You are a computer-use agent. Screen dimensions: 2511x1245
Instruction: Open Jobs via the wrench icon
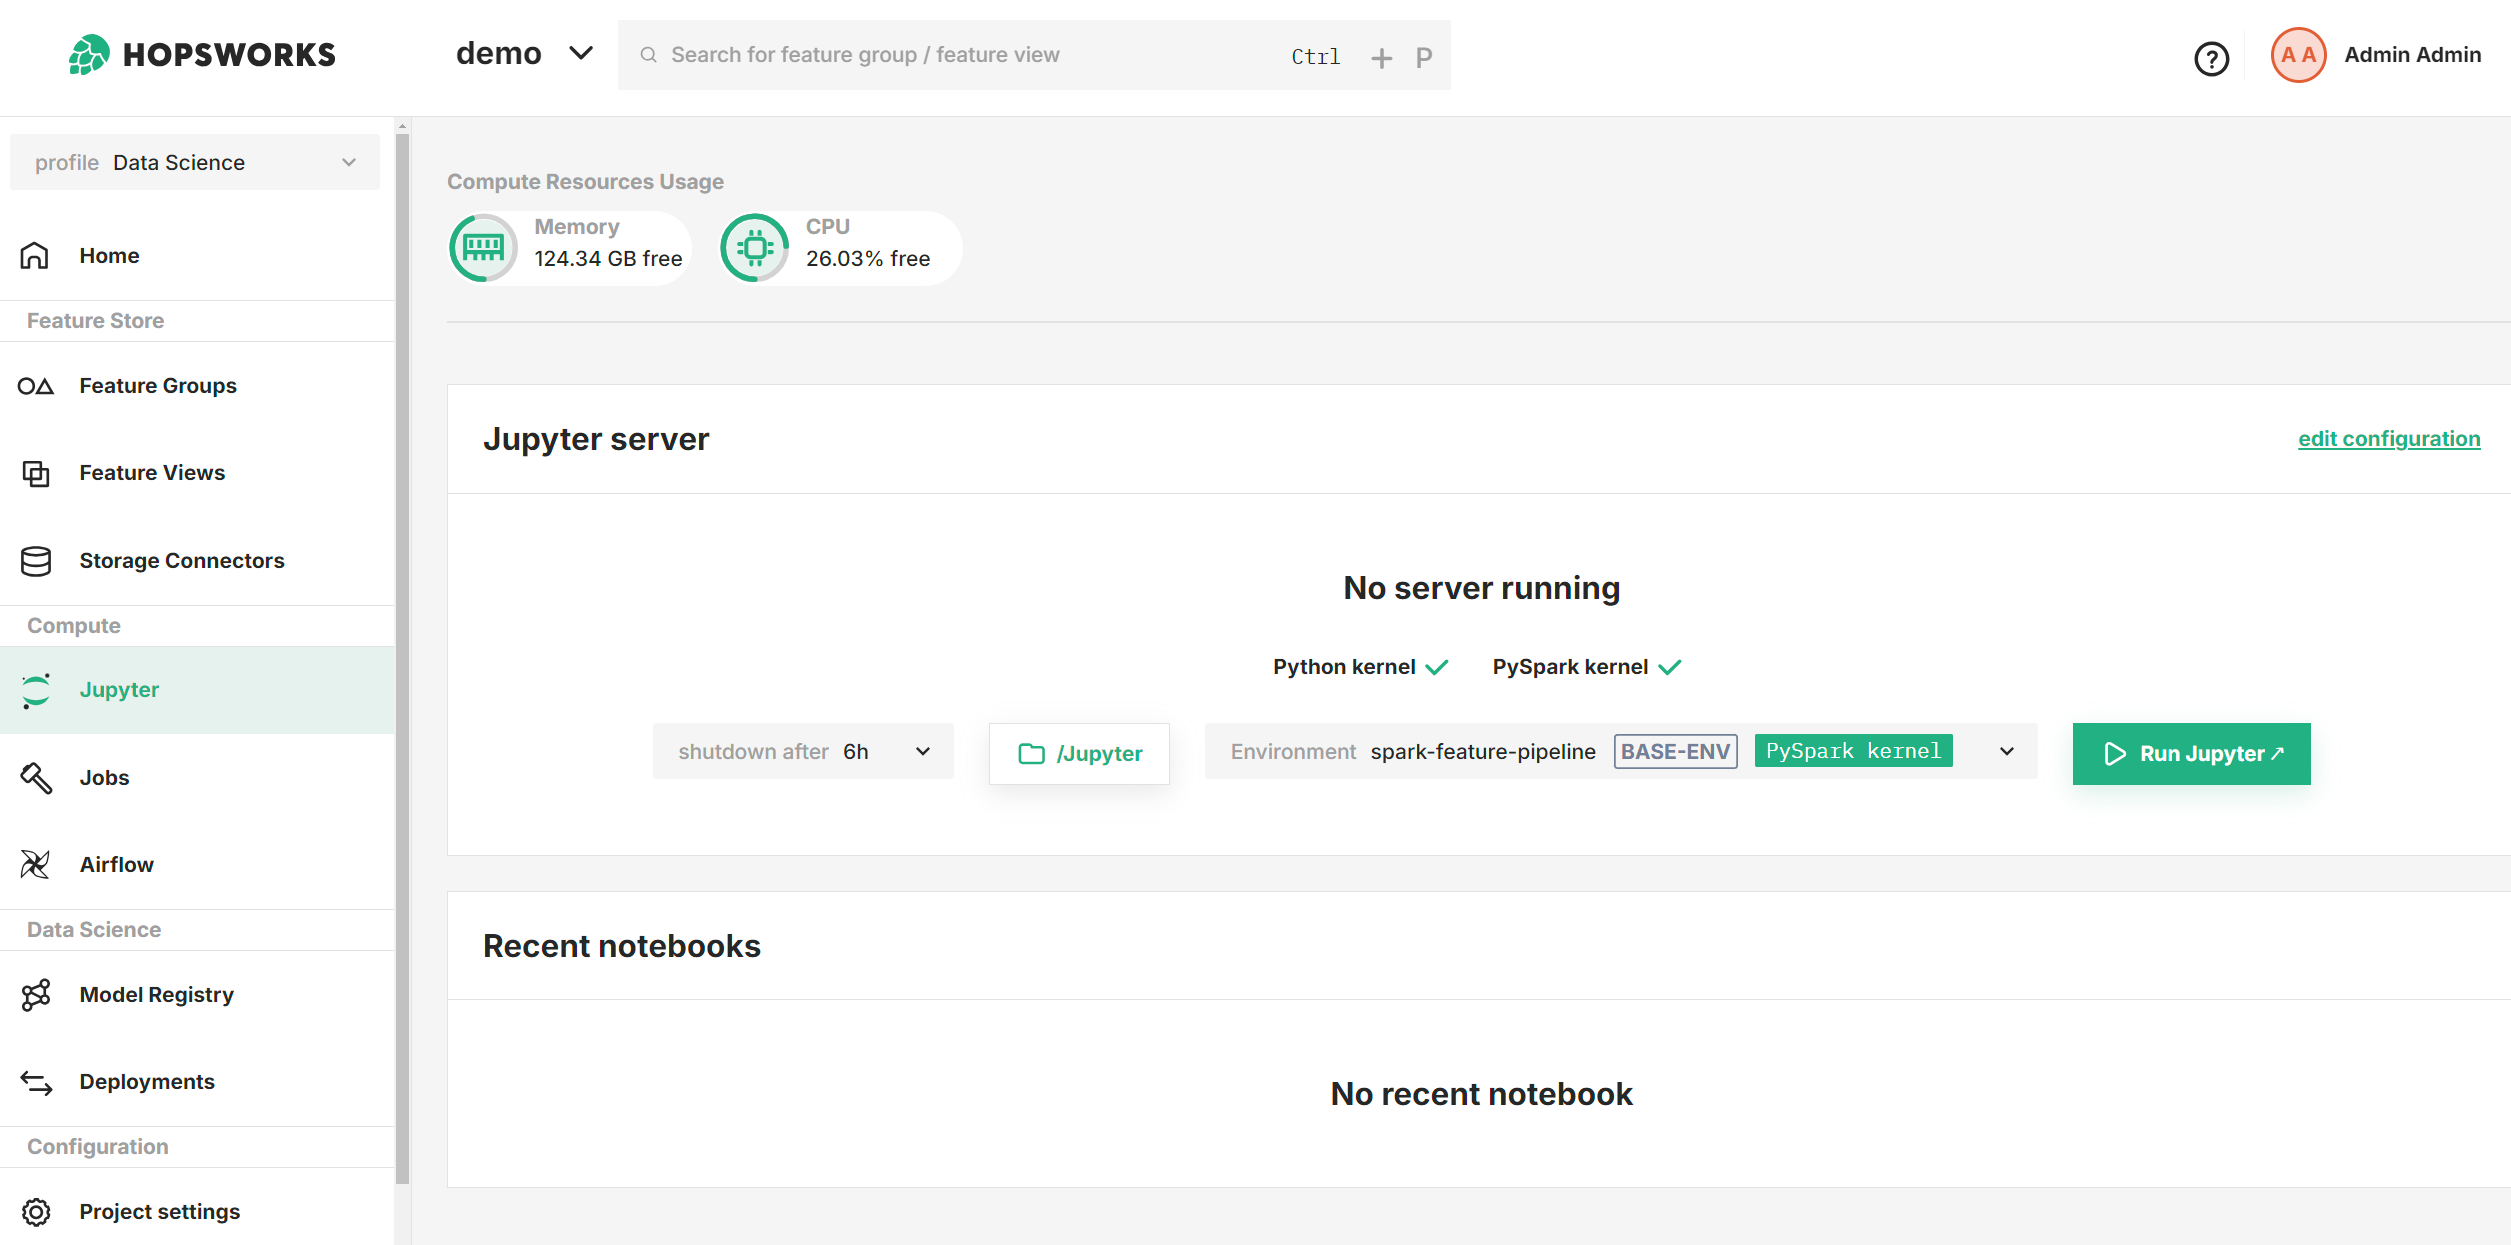coord(36,778)
